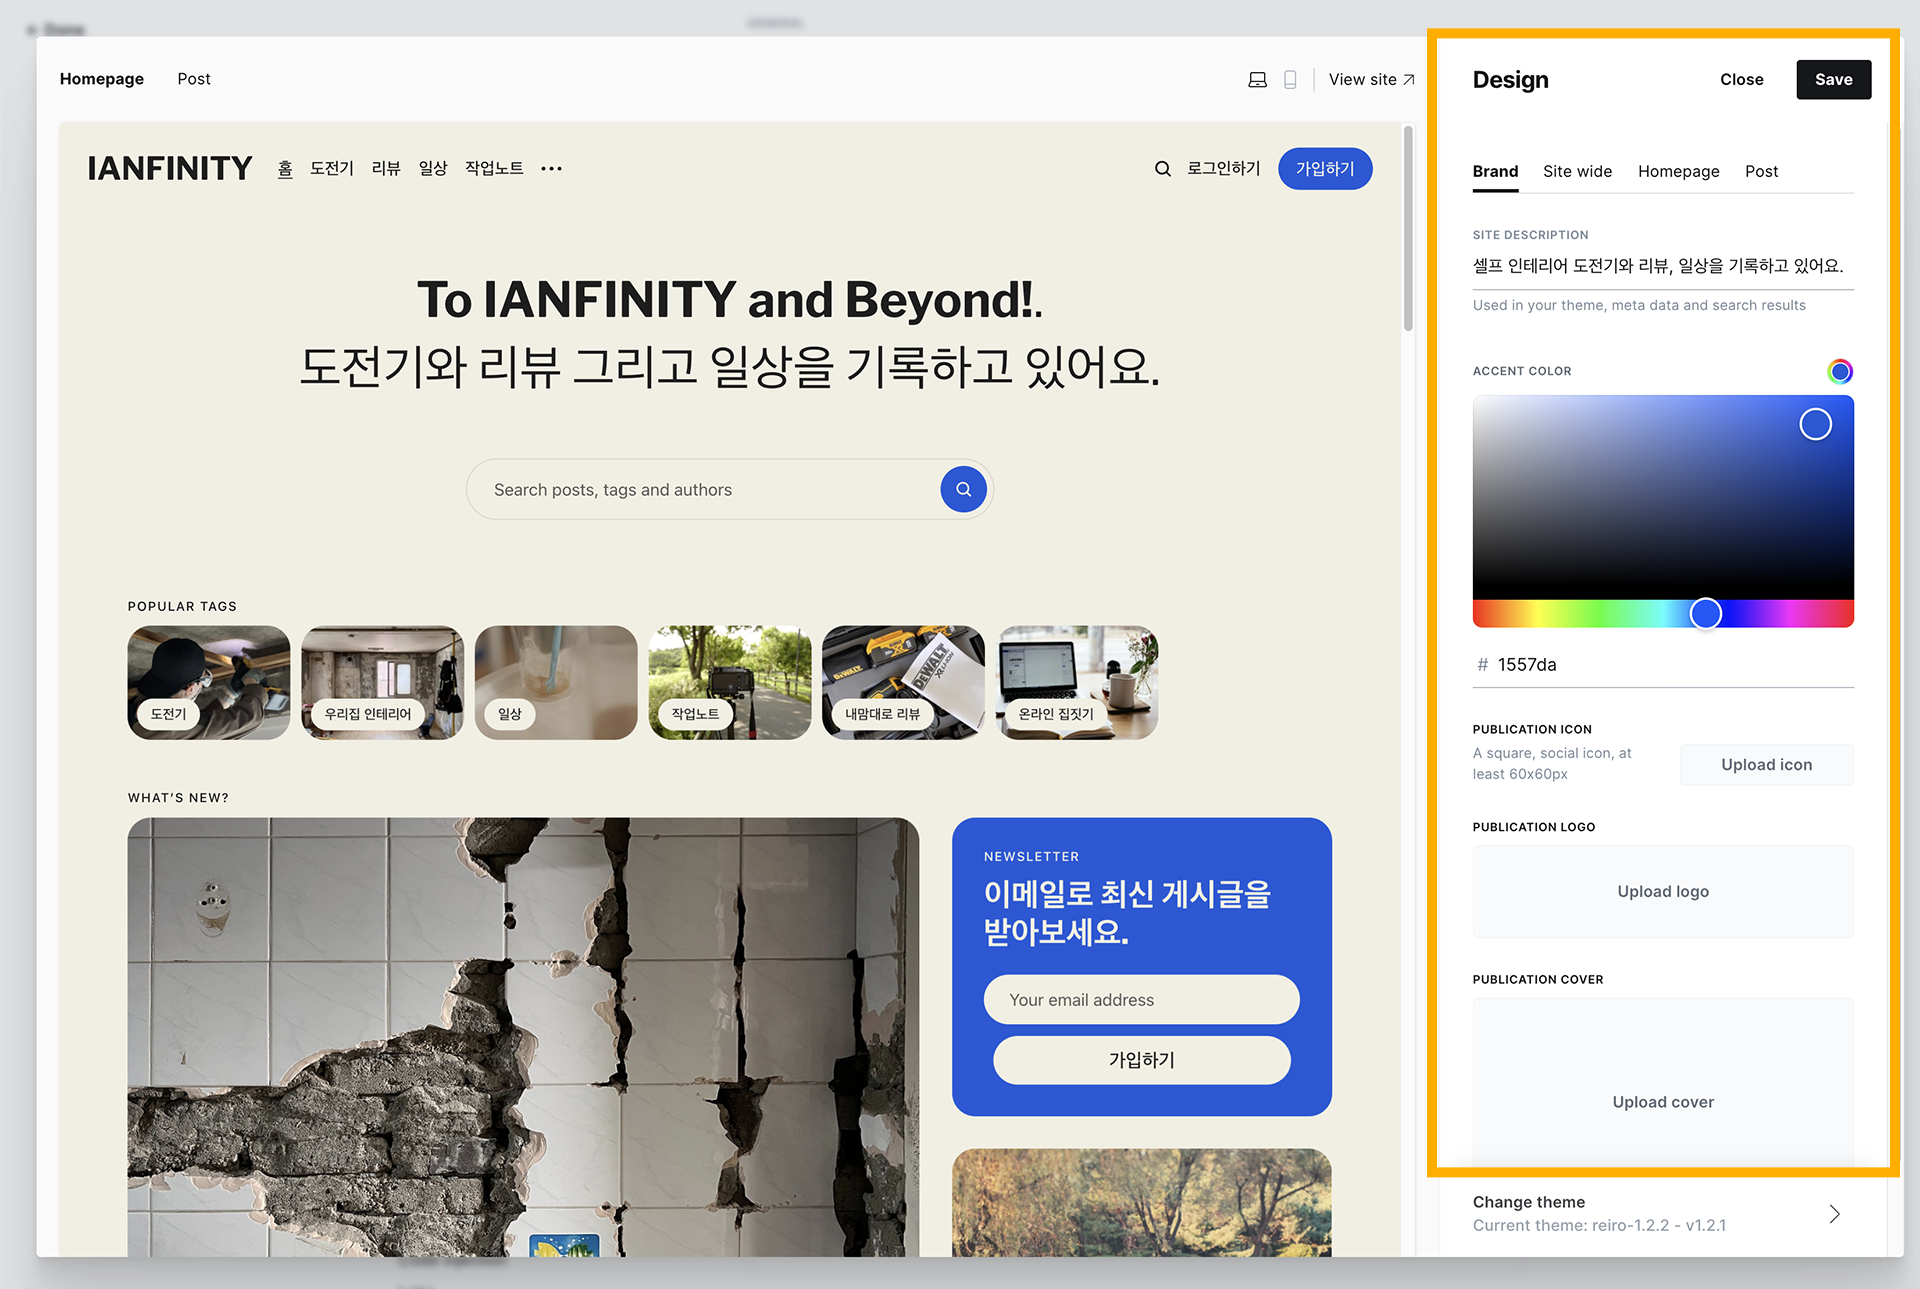
Task: Click the Upload icon button
Action: coord(1766,765)
